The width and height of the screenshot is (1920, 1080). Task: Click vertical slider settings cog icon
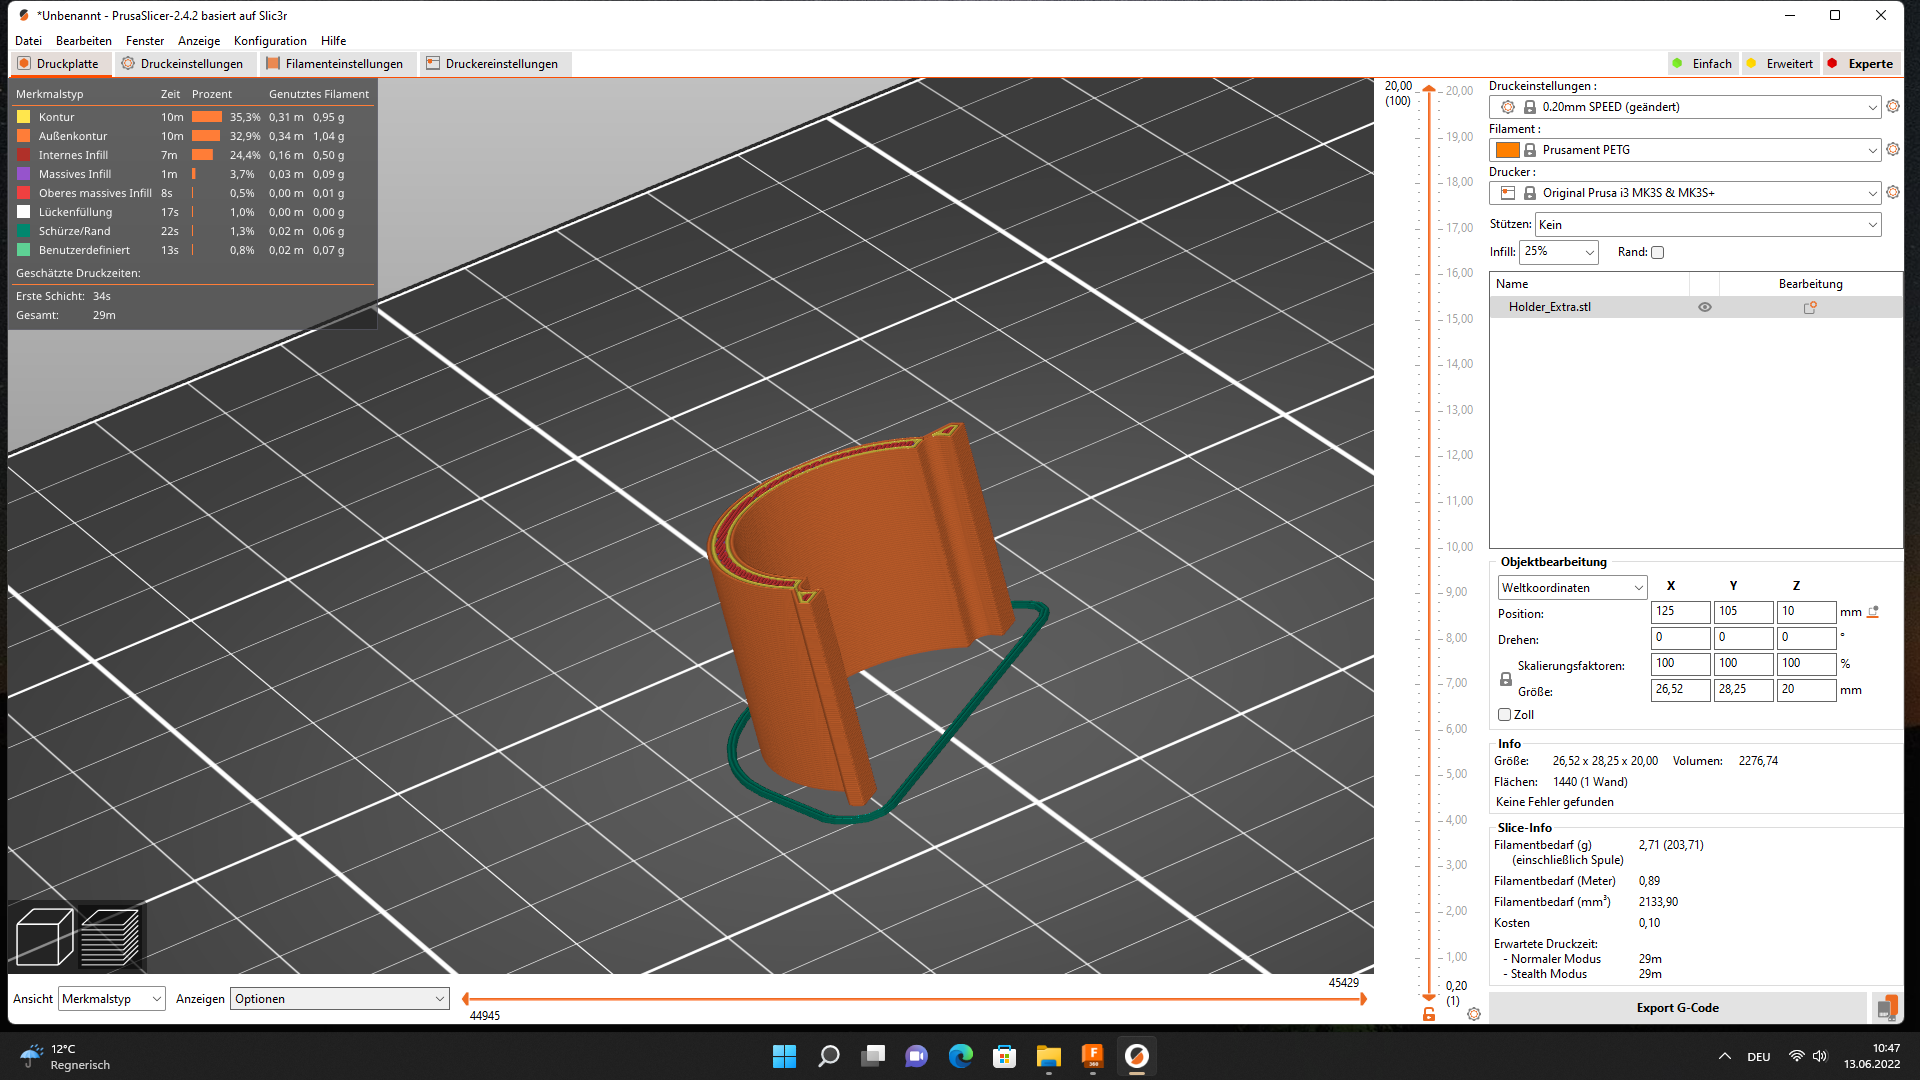[1474, 1014]
